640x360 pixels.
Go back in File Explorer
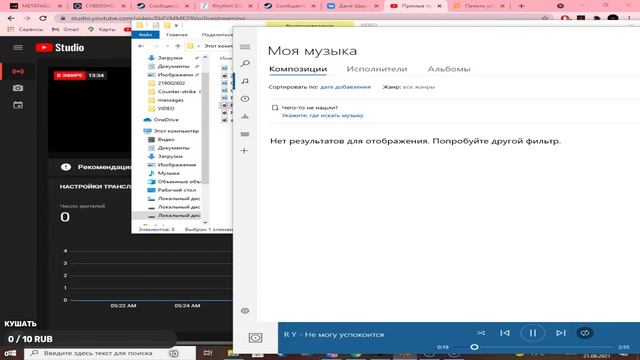click(x=141, y=46)
